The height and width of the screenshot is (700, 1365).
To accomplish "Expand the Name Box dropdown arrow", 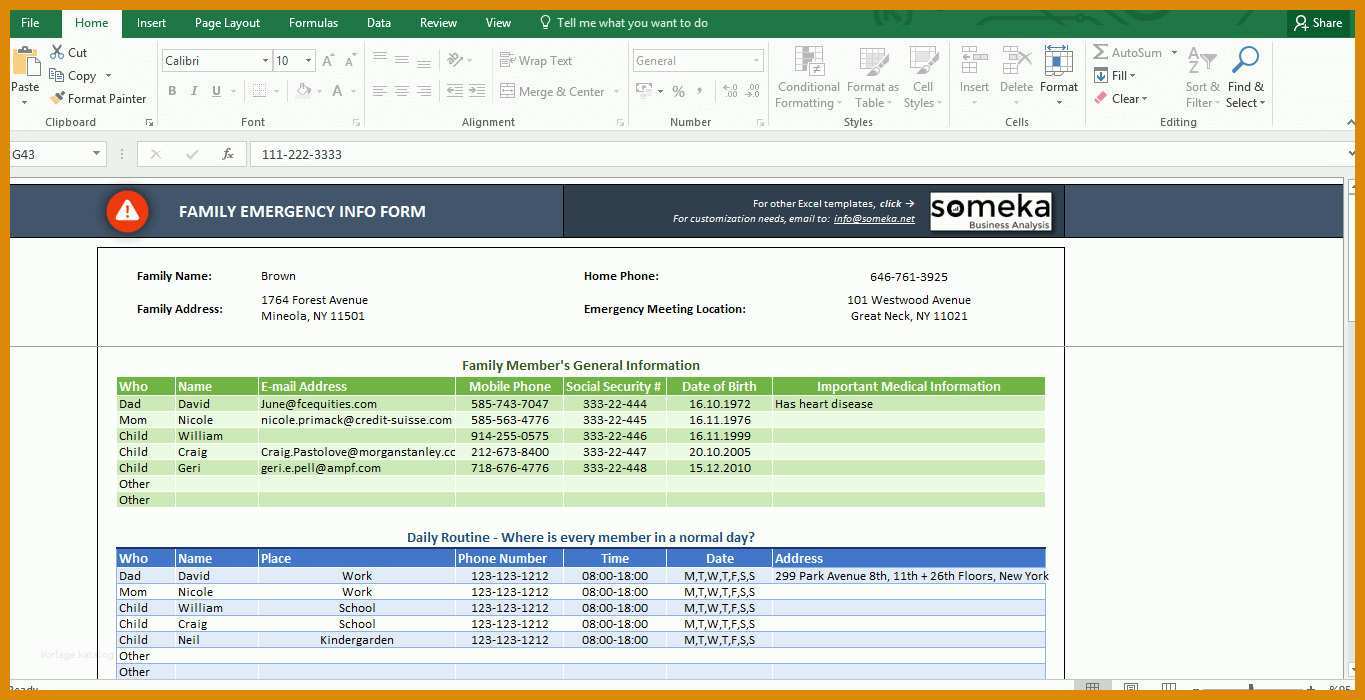I will pos(97,154).
